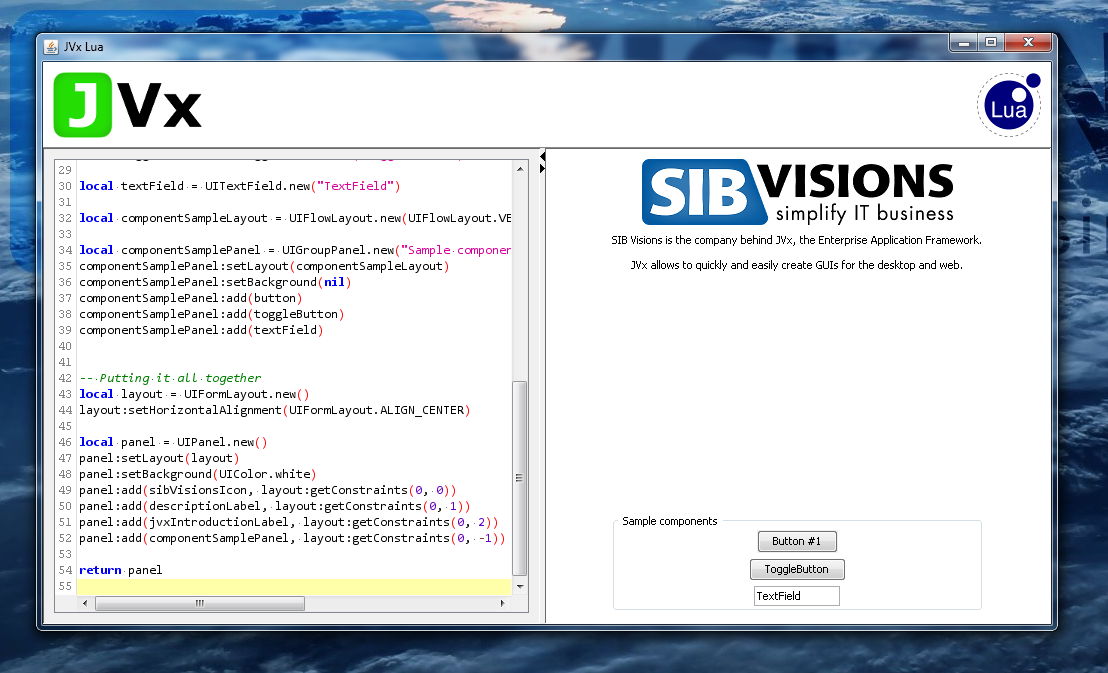Click the 'JVx Lua' window title text
1108x673 pixels.
pos(83,47)
